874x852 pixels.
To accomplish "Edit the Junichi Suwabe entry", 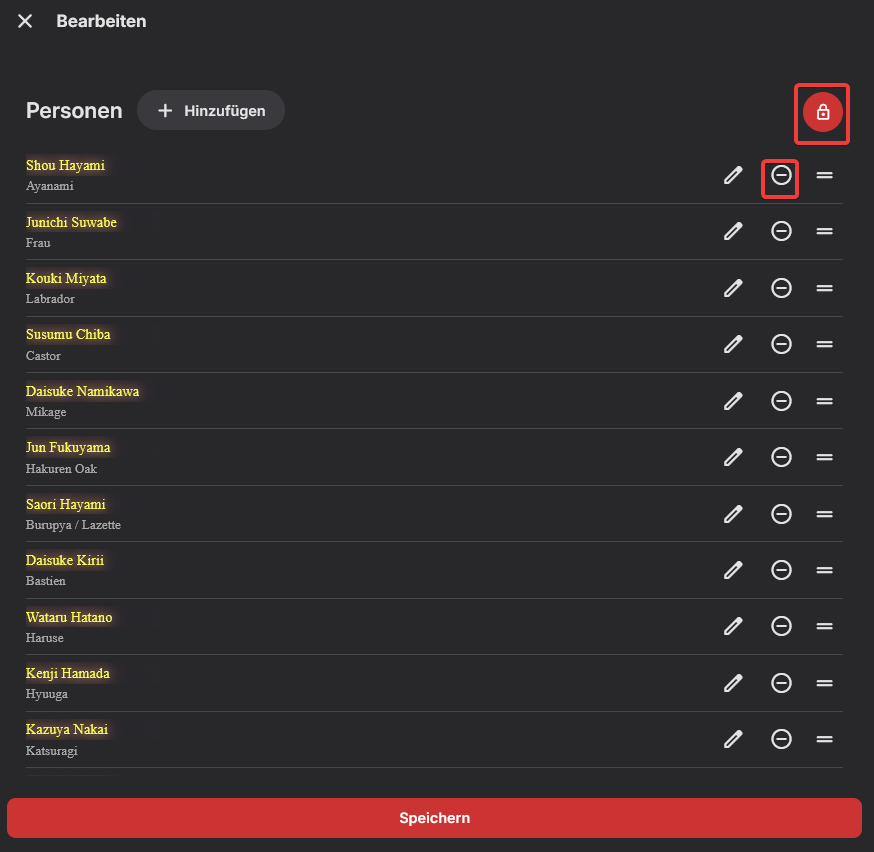I will coord(733,231).
